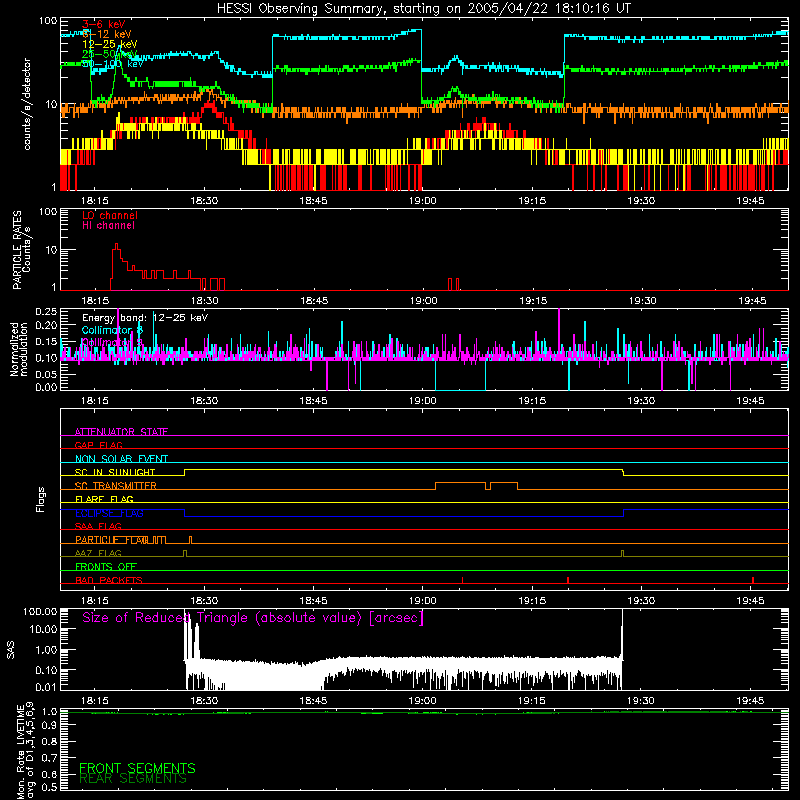Click the 0.05 value on the modulation axis
The height and width of the screenshot is (800, 800).
tap(46, 374)
